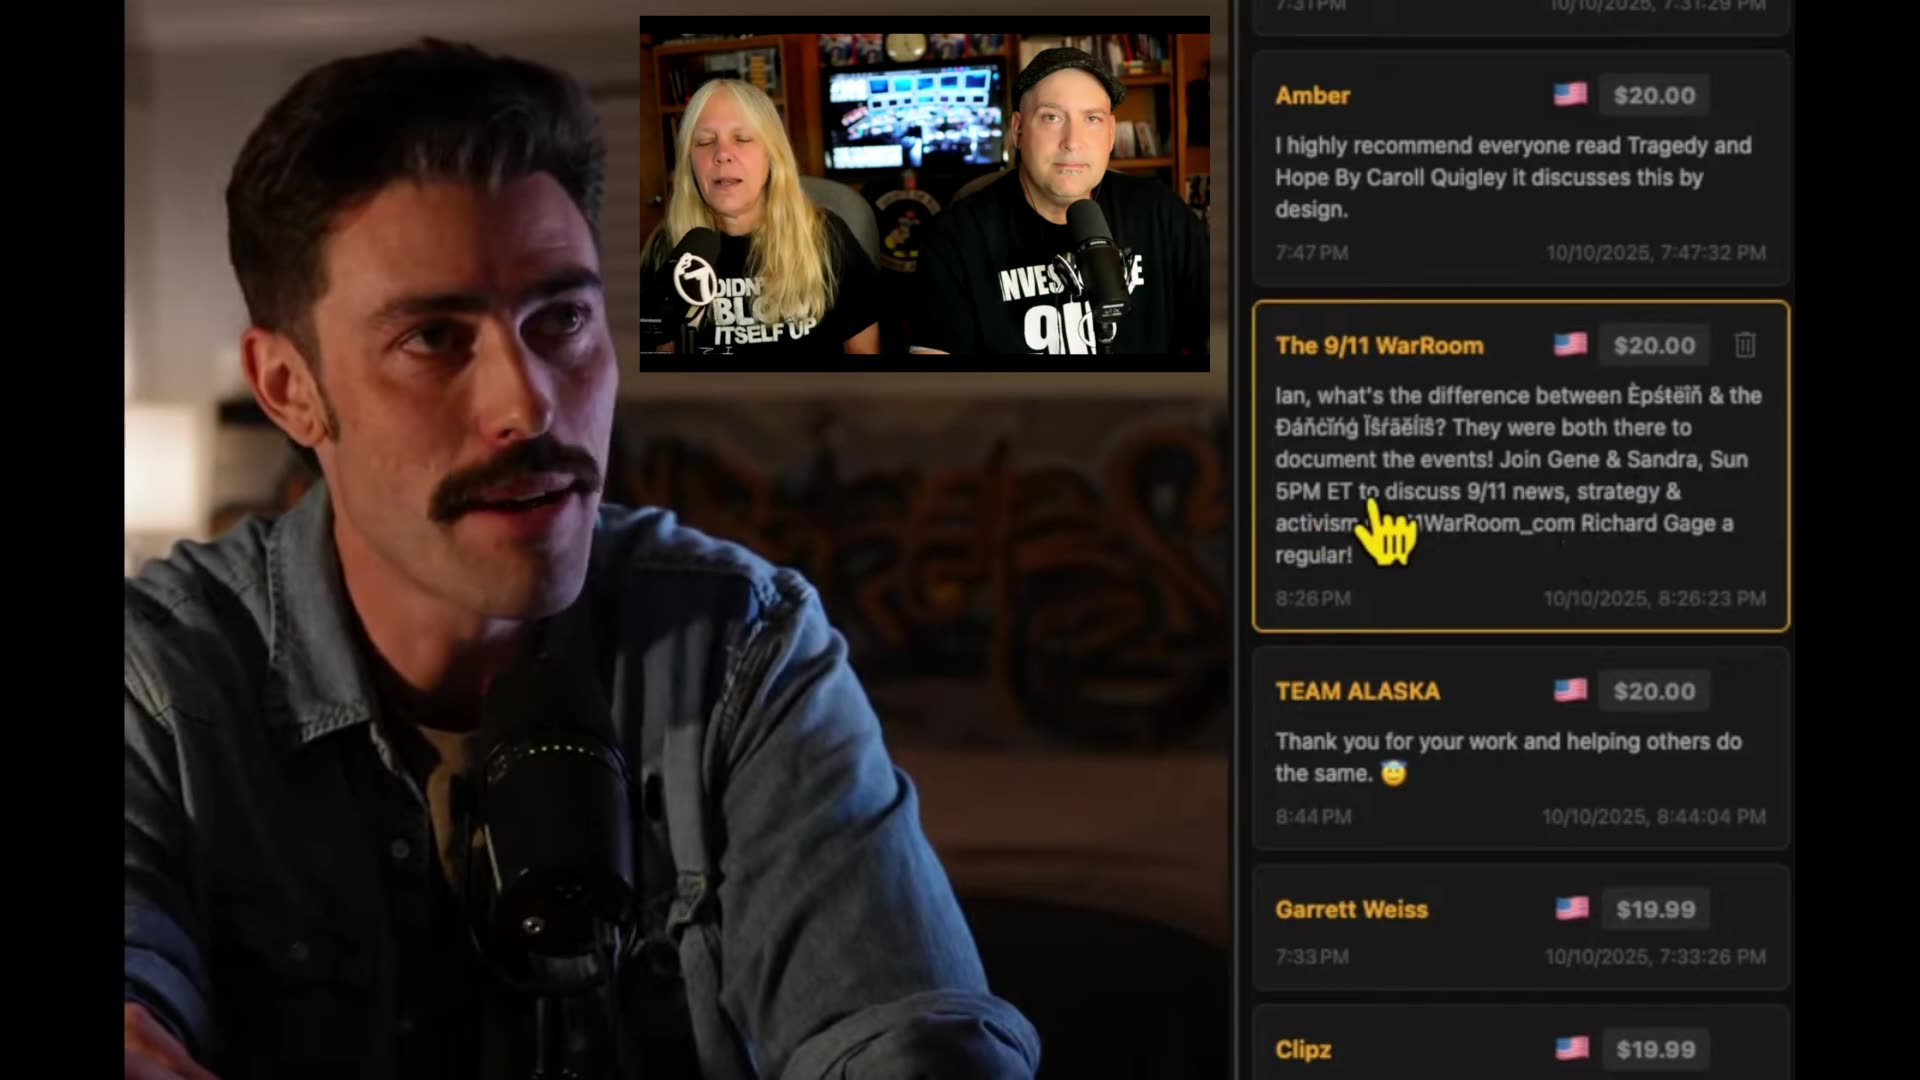Click TEAM ALASKA's US flag icon

(1570, 691)
